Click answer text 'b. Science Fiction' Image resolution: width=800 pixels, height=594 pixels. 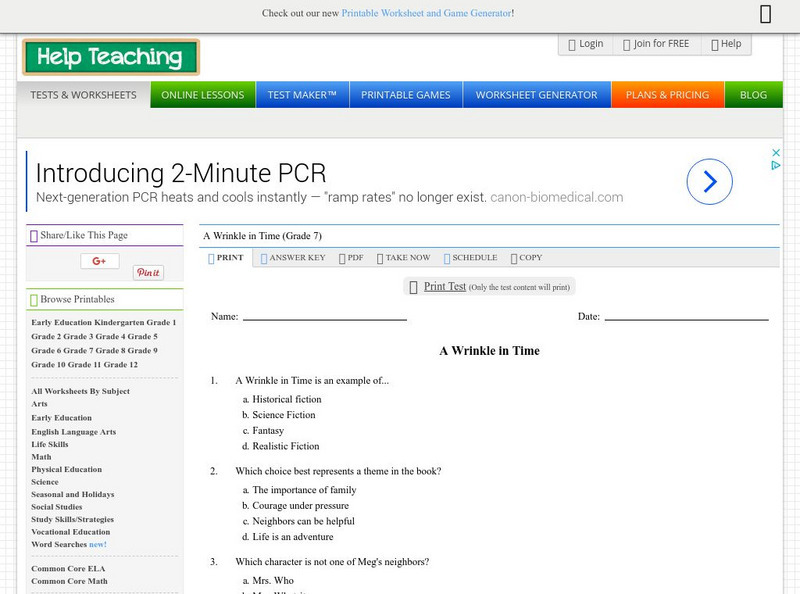pos(279,415)
